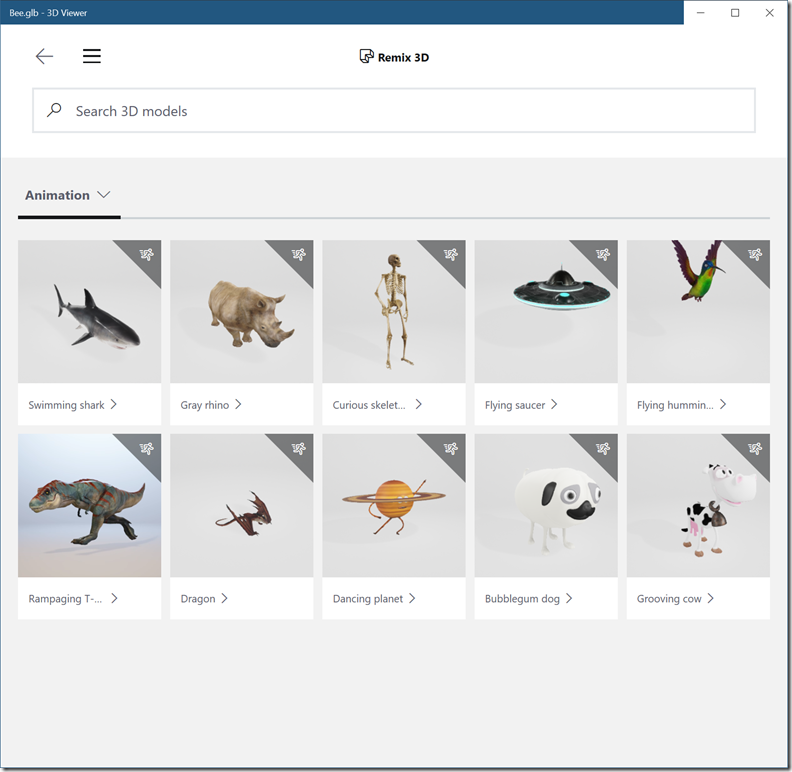Click animation badge on Swimming shark card

tap(146, 254)
